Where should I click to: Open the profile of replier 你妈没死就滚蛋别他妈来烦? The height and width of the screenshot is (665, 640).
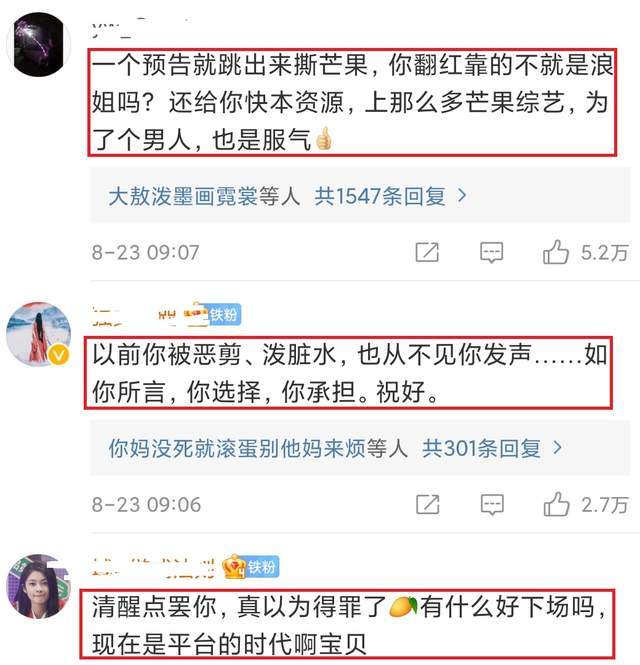(x=237, y=449)
